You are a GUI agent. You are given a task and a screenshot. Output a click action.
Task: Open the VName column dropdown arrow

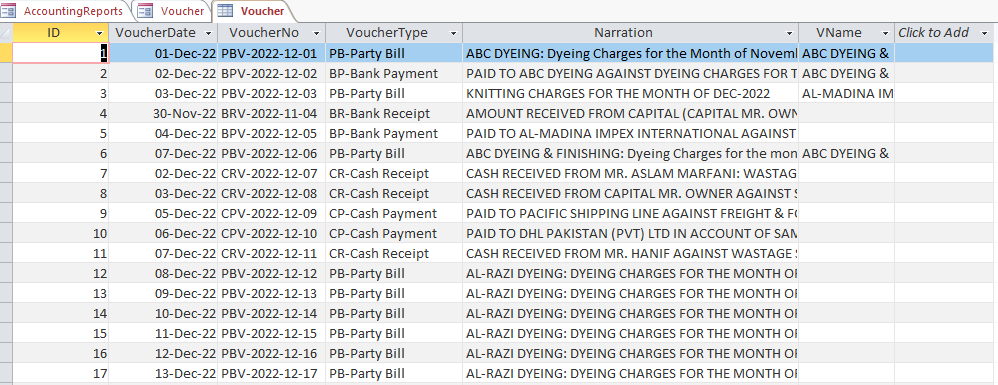tap(885, 33)
